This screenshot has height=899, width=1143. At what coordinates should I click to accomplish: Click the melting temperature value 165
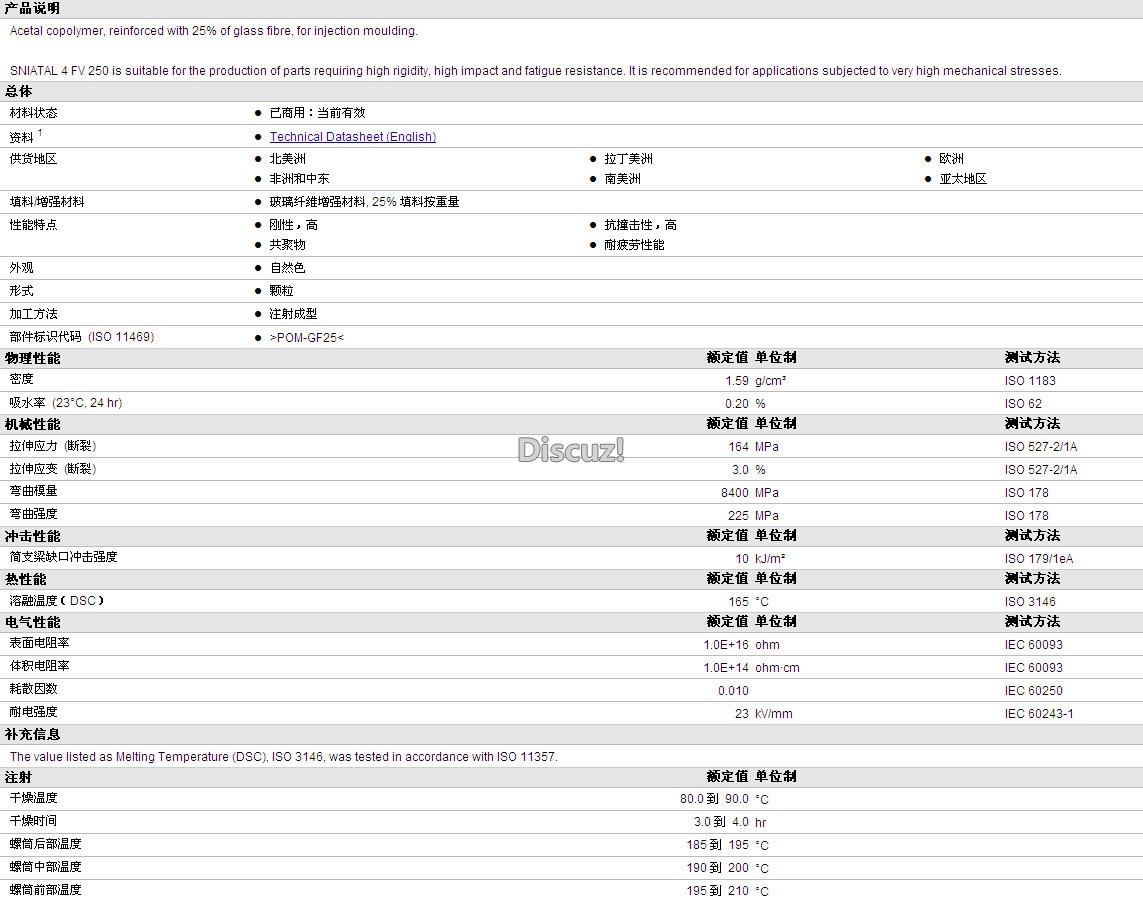point(738,602)
